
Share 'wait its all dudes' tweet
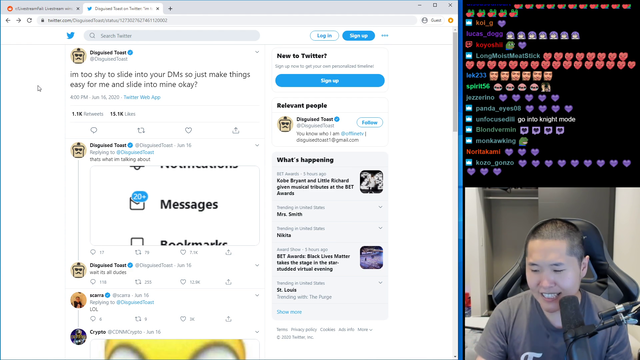point(228,282)
